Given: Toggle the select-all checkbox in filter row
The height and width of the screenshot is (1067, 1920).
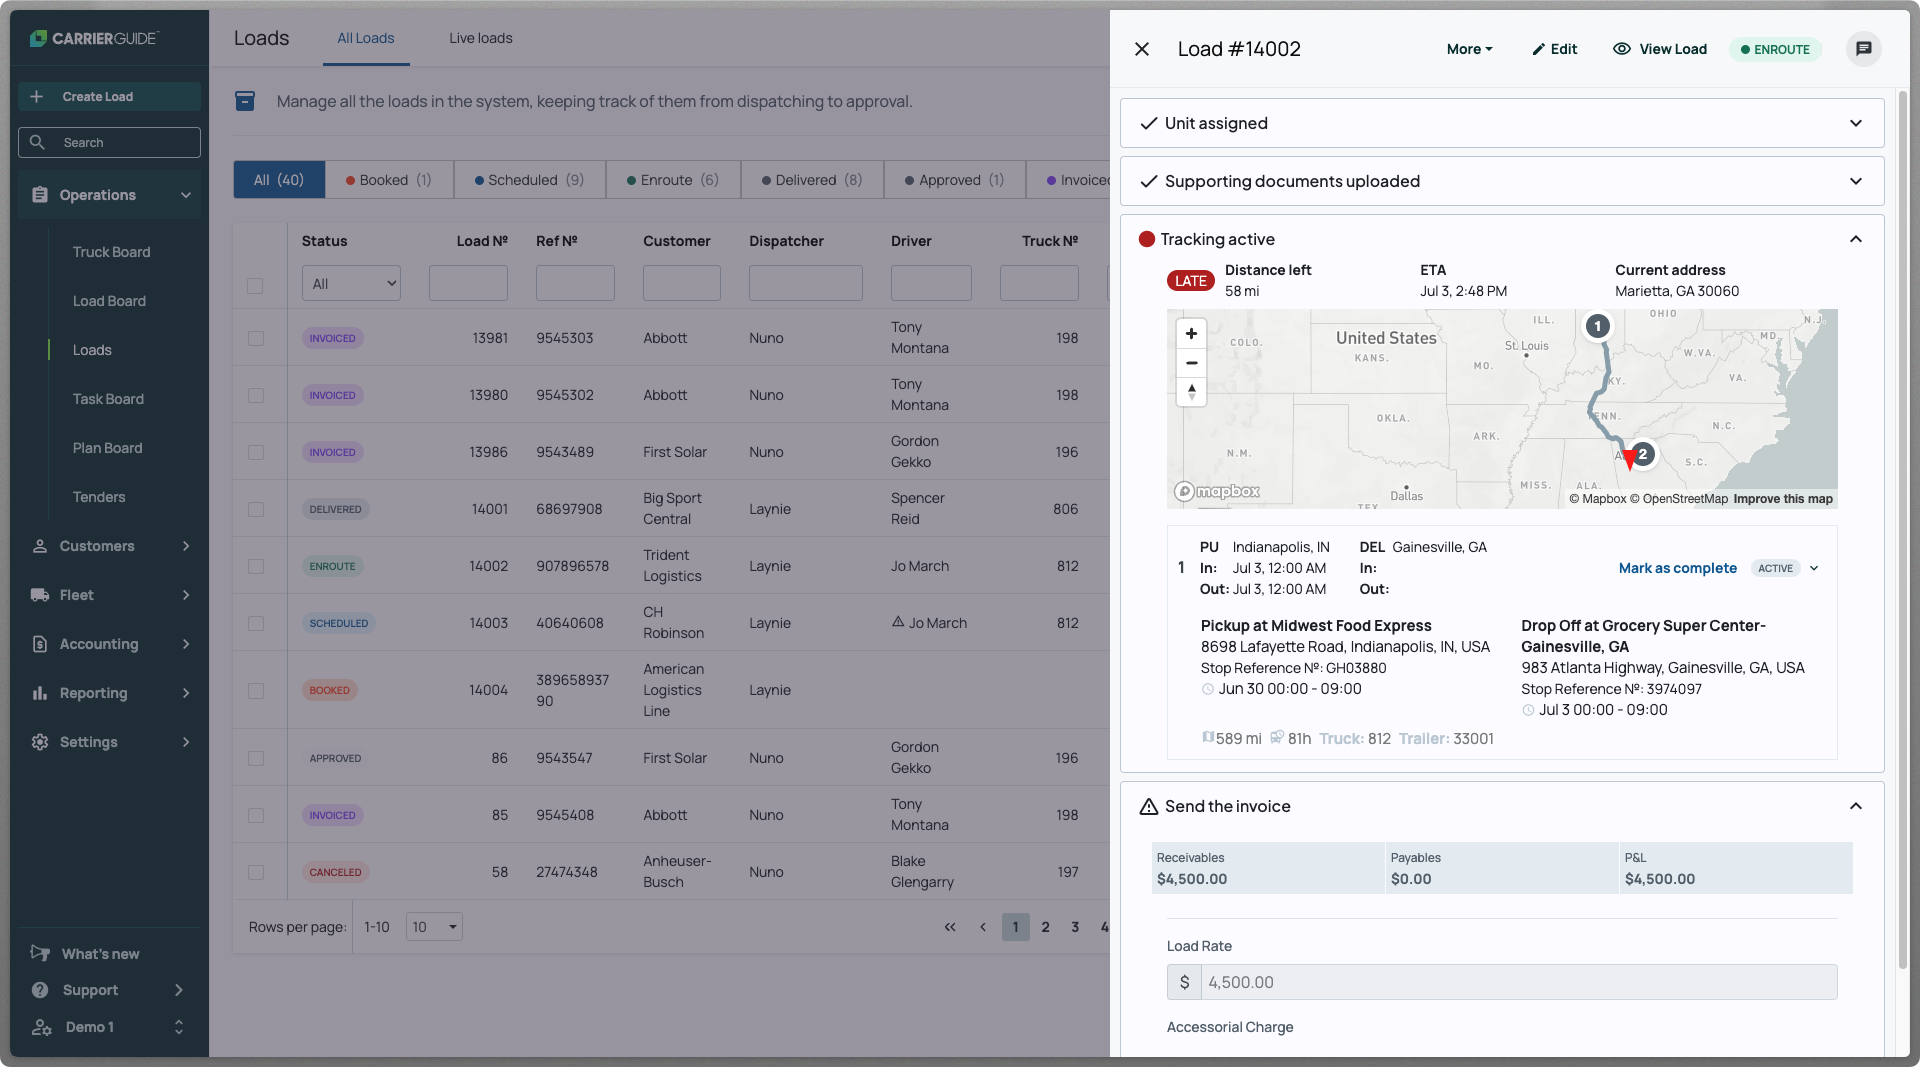Looking at the screenshot, I should click(255, 286).
